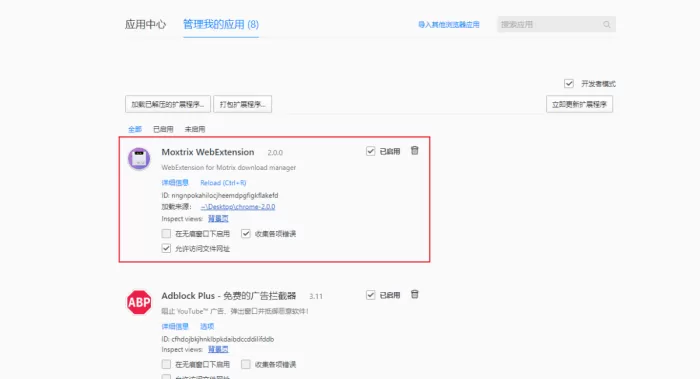
Task: Toggle the 开发者模式 checkbox
Action: pyautogui.click(x=569, y=83)
